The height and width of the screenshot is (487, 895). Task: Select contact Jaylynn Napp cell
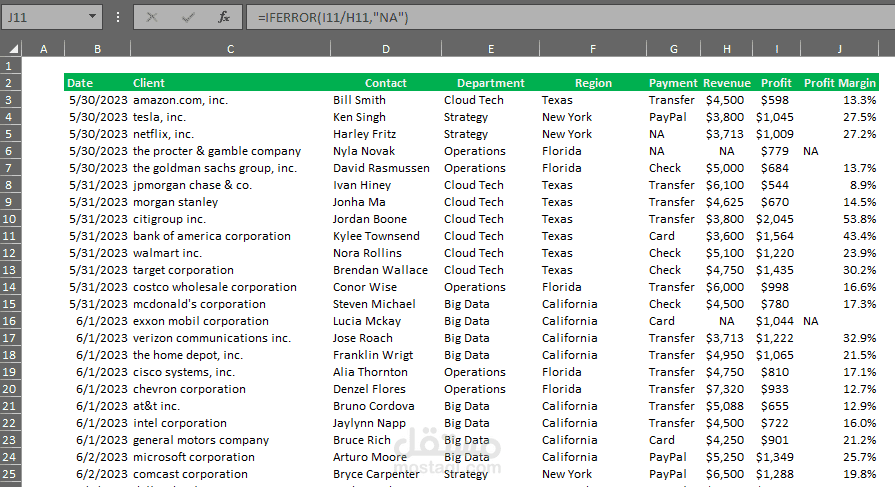coord(386,423)
